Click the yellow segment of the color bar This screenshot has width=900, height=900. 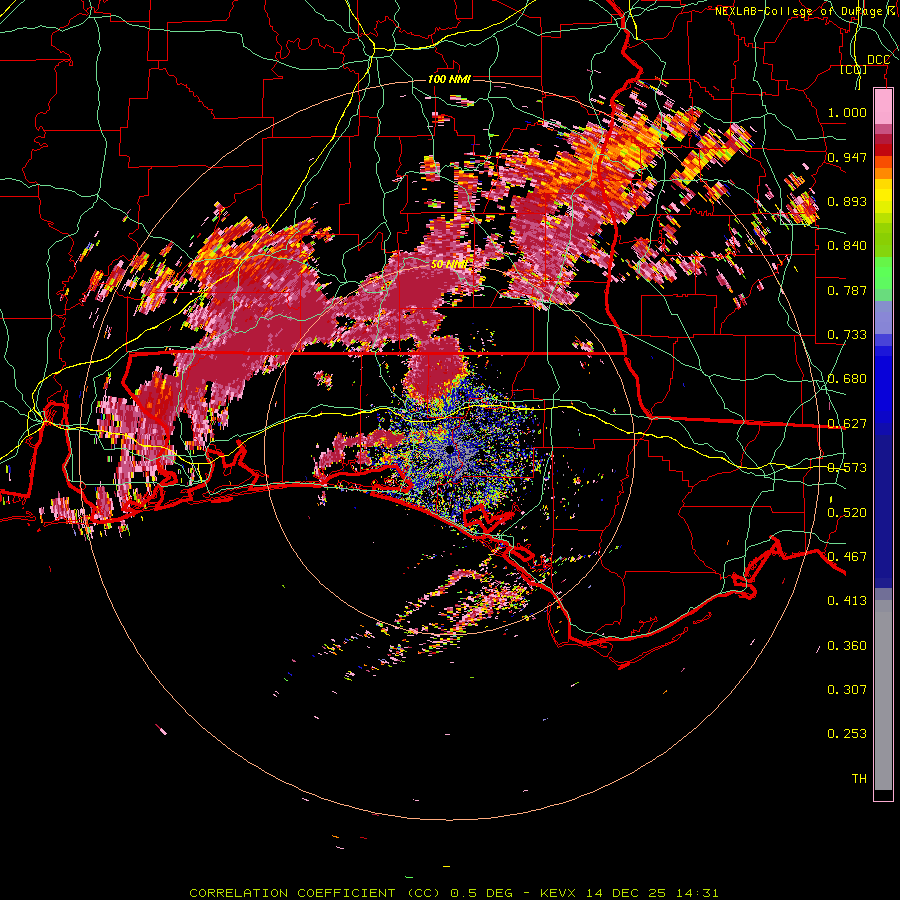point(883,198)
